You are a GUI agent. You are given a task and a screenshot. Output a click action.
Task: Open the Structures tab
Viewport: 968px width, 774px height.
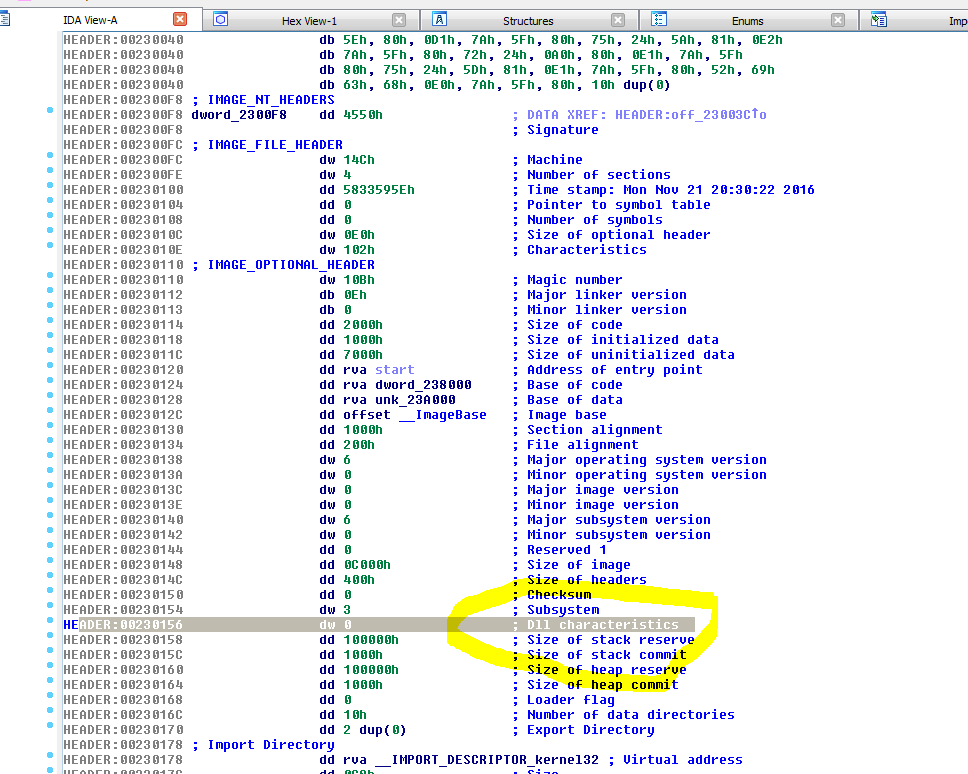click(x=528, y=21)
